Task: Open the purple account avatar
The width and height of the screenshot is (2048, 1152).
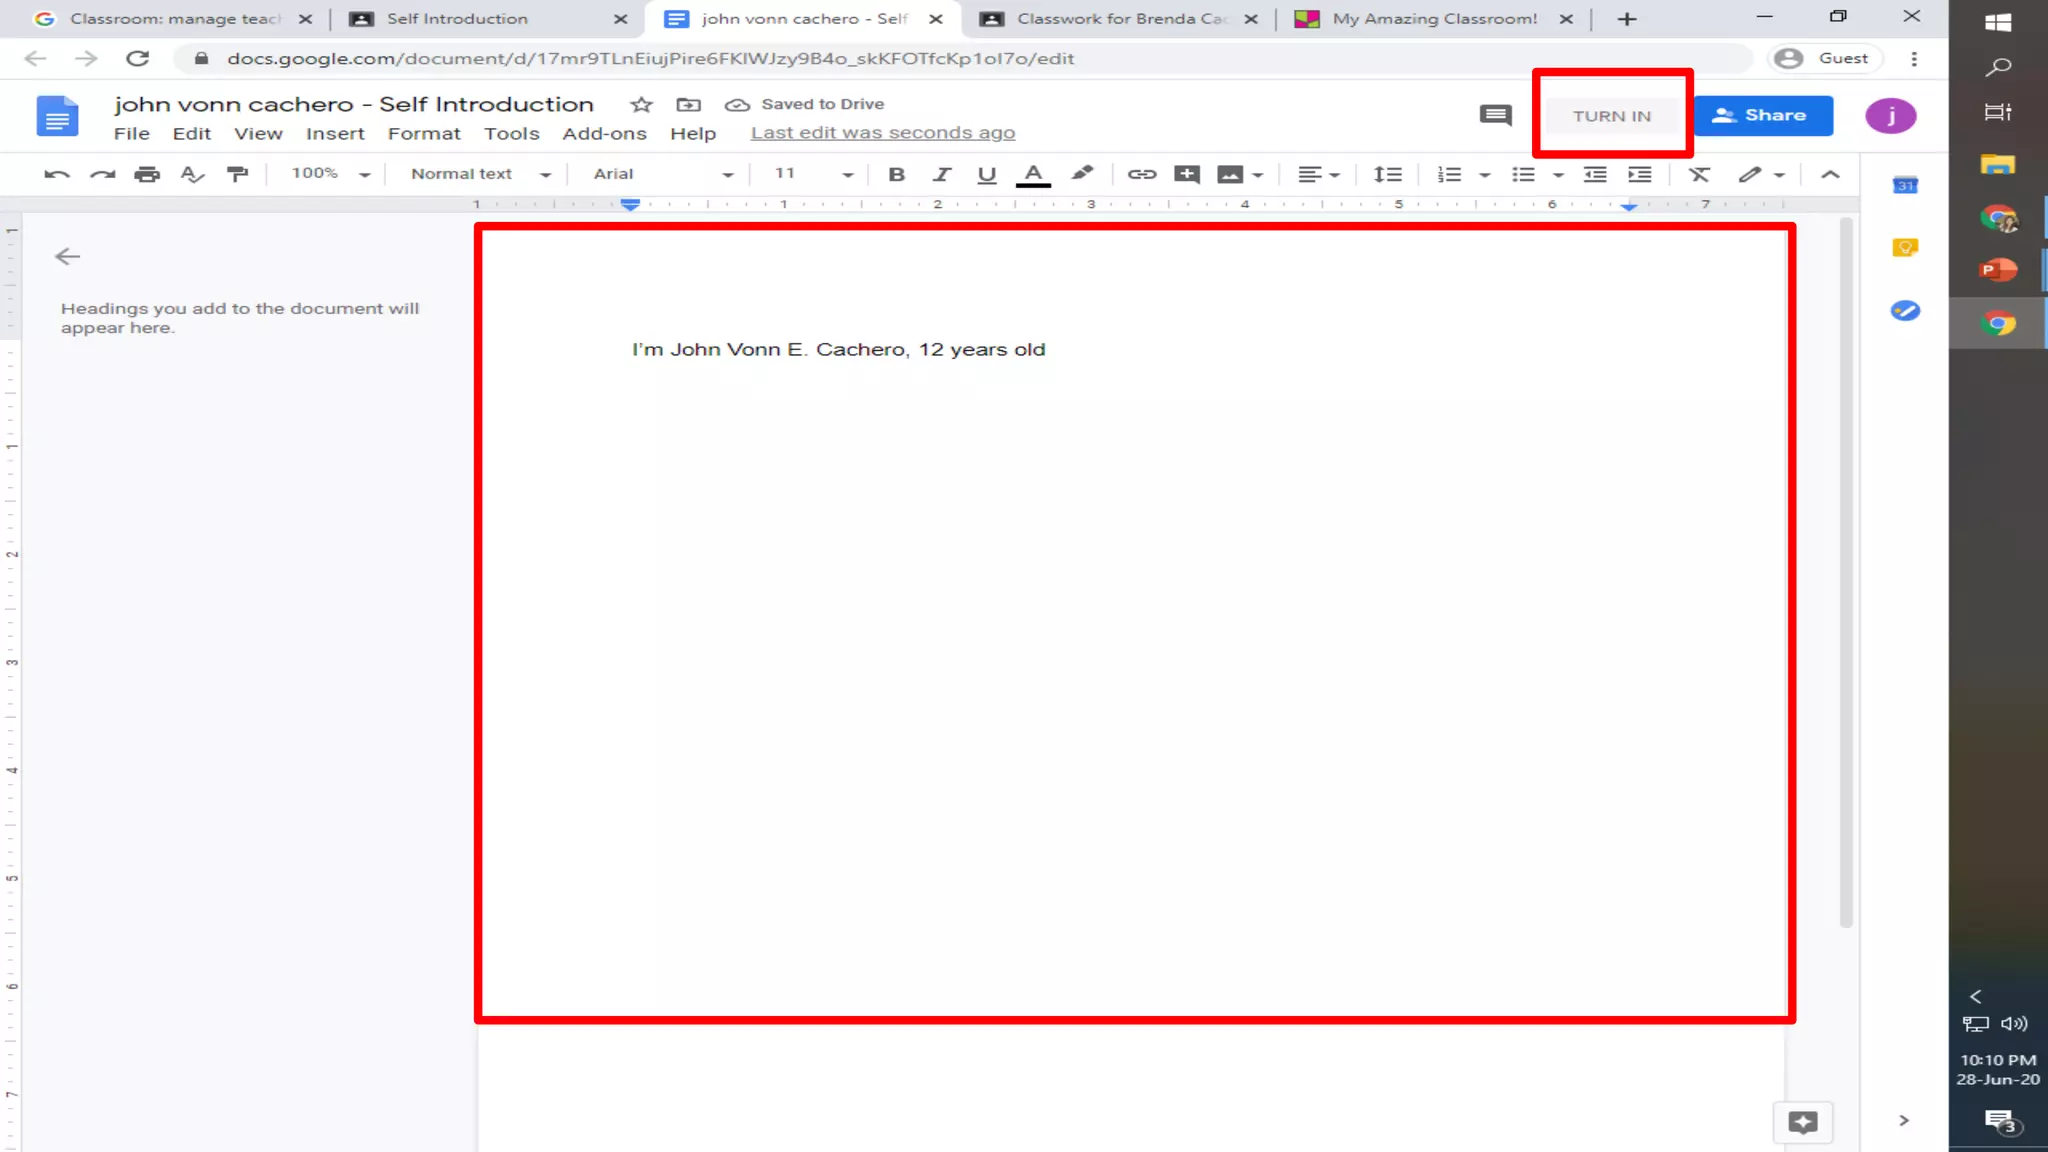Action: (1890, 115)
